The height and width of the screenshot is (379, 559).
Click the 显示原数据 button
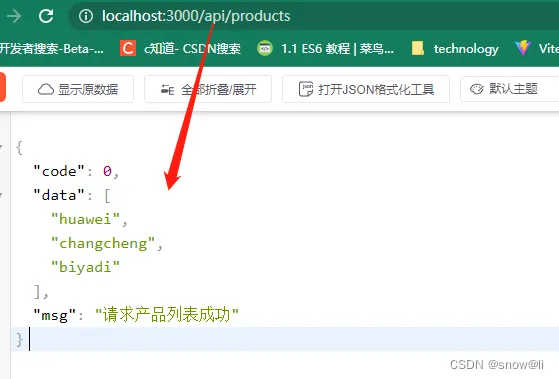pos(78,89)
